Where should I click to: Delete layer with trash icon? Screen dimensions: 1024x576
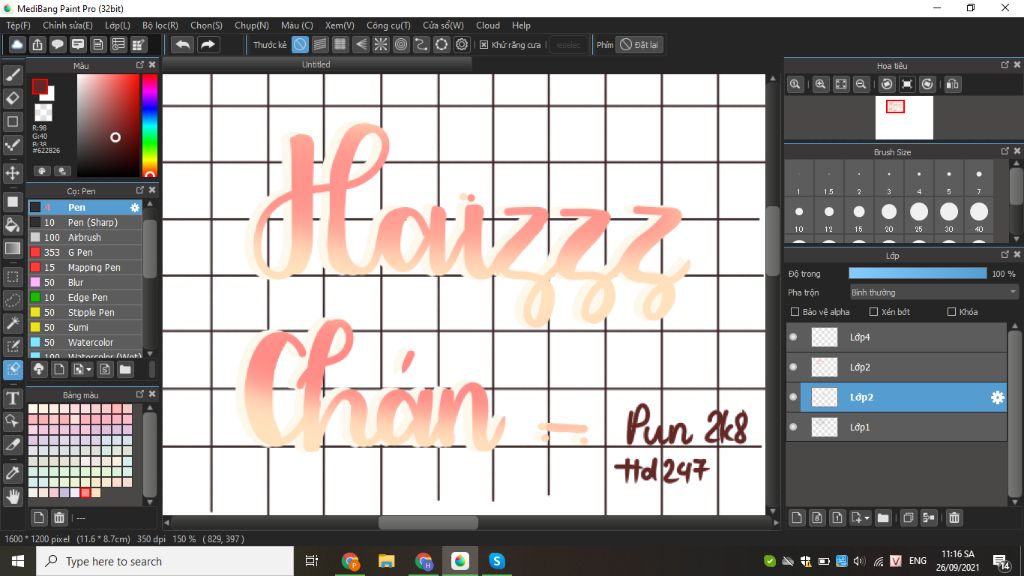[954, 518]
